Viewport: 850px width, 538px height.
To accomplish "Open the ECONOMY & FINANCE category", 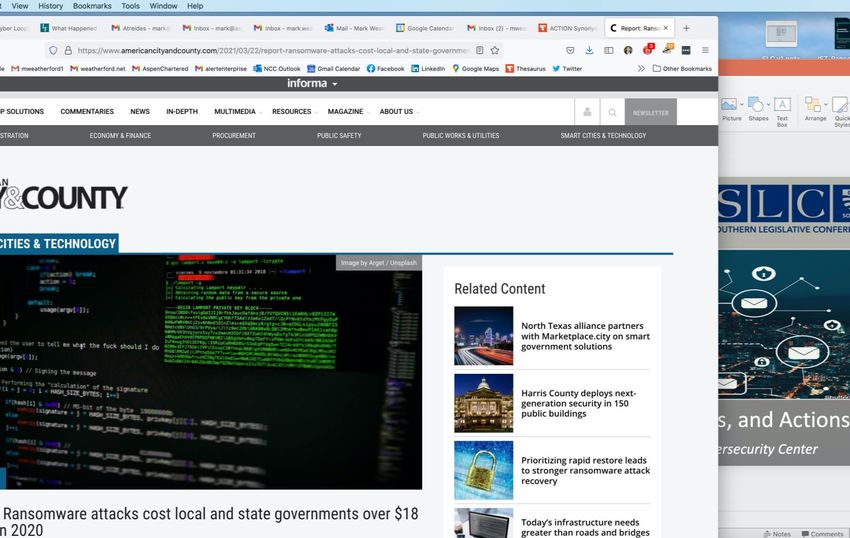I will [x=120, y=136].
